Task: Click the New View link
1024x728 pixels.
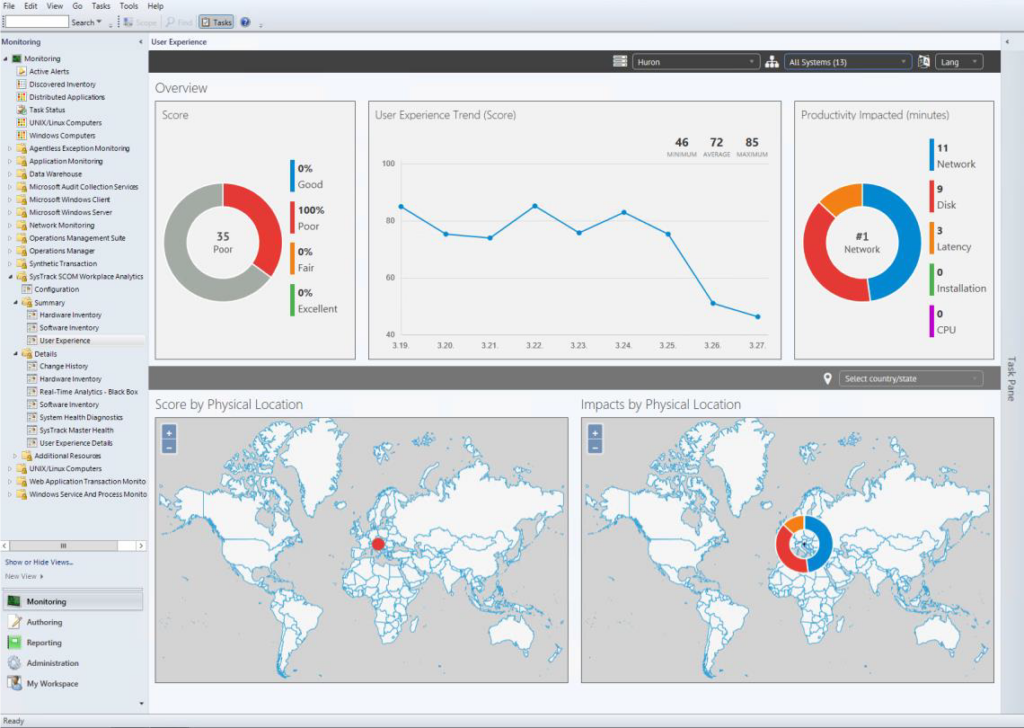Action: [x=24, y=577]
